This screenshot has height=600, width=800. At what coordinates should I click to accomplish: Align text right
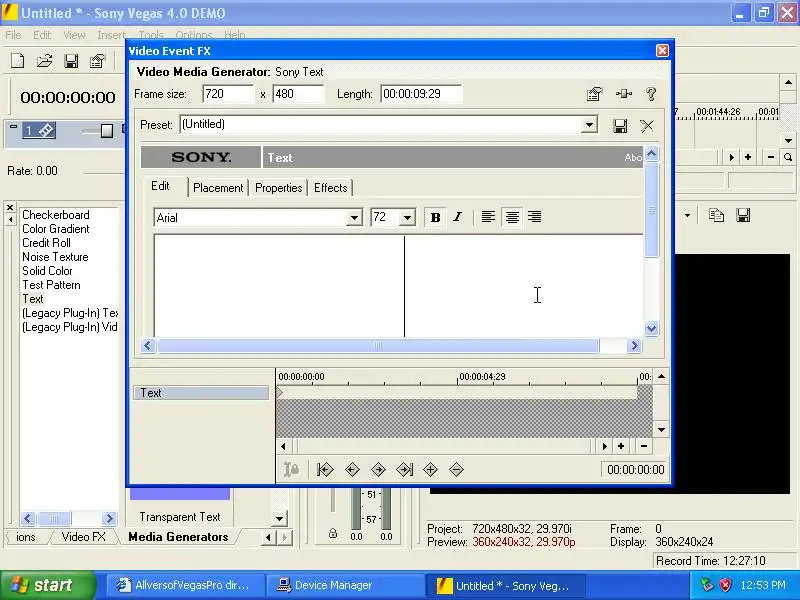point(535,217)
